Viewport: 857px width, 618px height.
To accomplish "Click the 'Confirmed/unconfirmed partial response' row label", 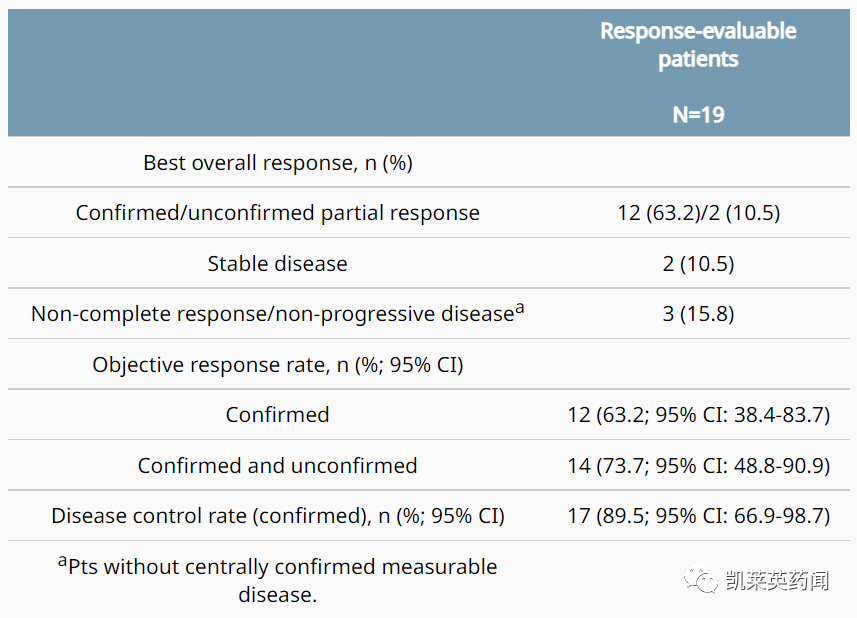I will point(278,213).
